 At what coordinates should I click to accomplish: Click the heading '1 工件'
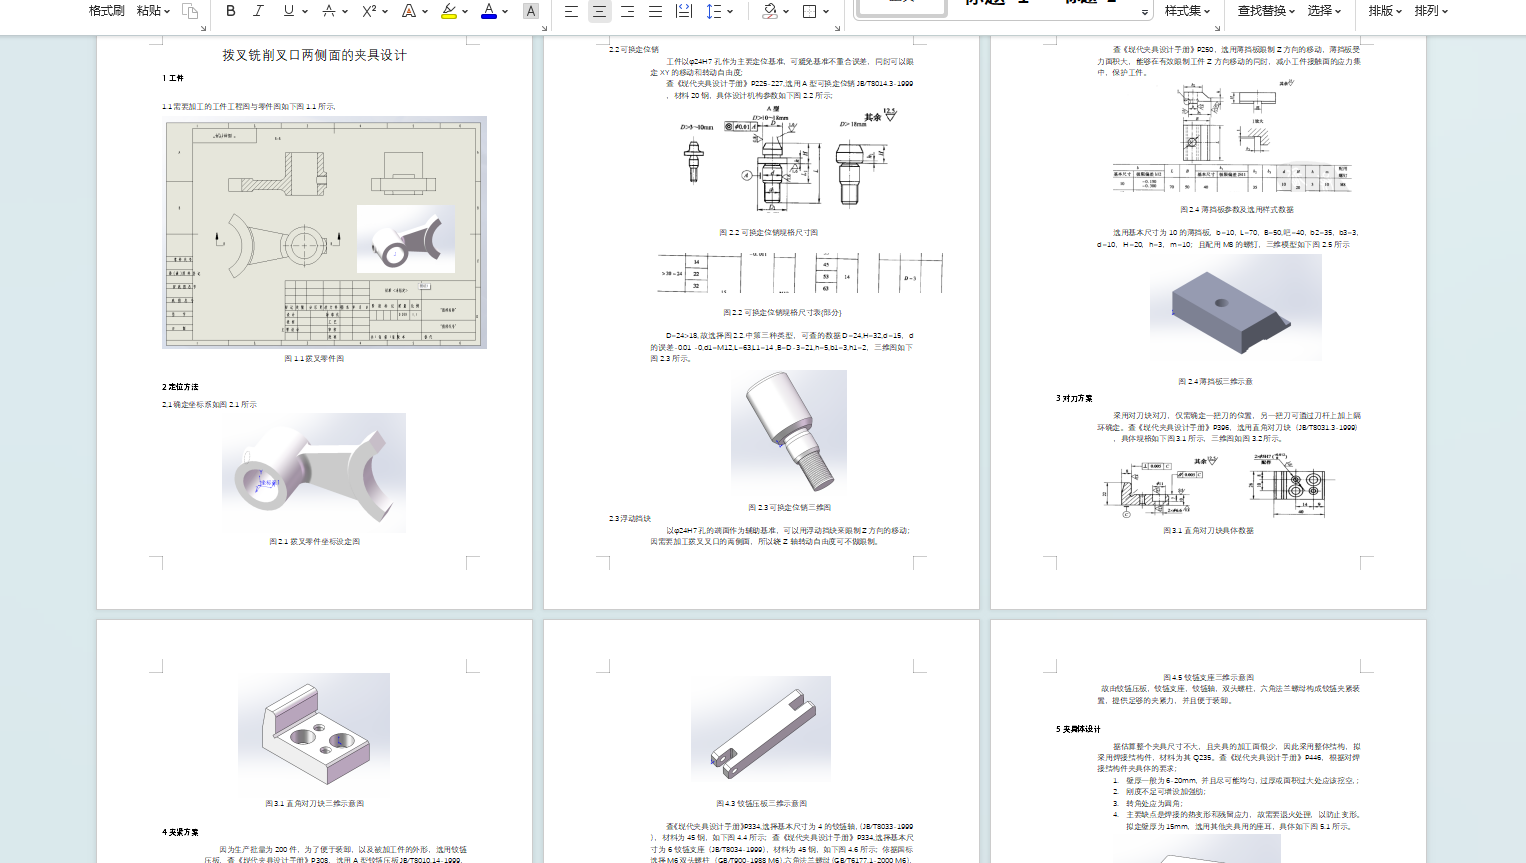pyautogui.click(x=173, y=78)
